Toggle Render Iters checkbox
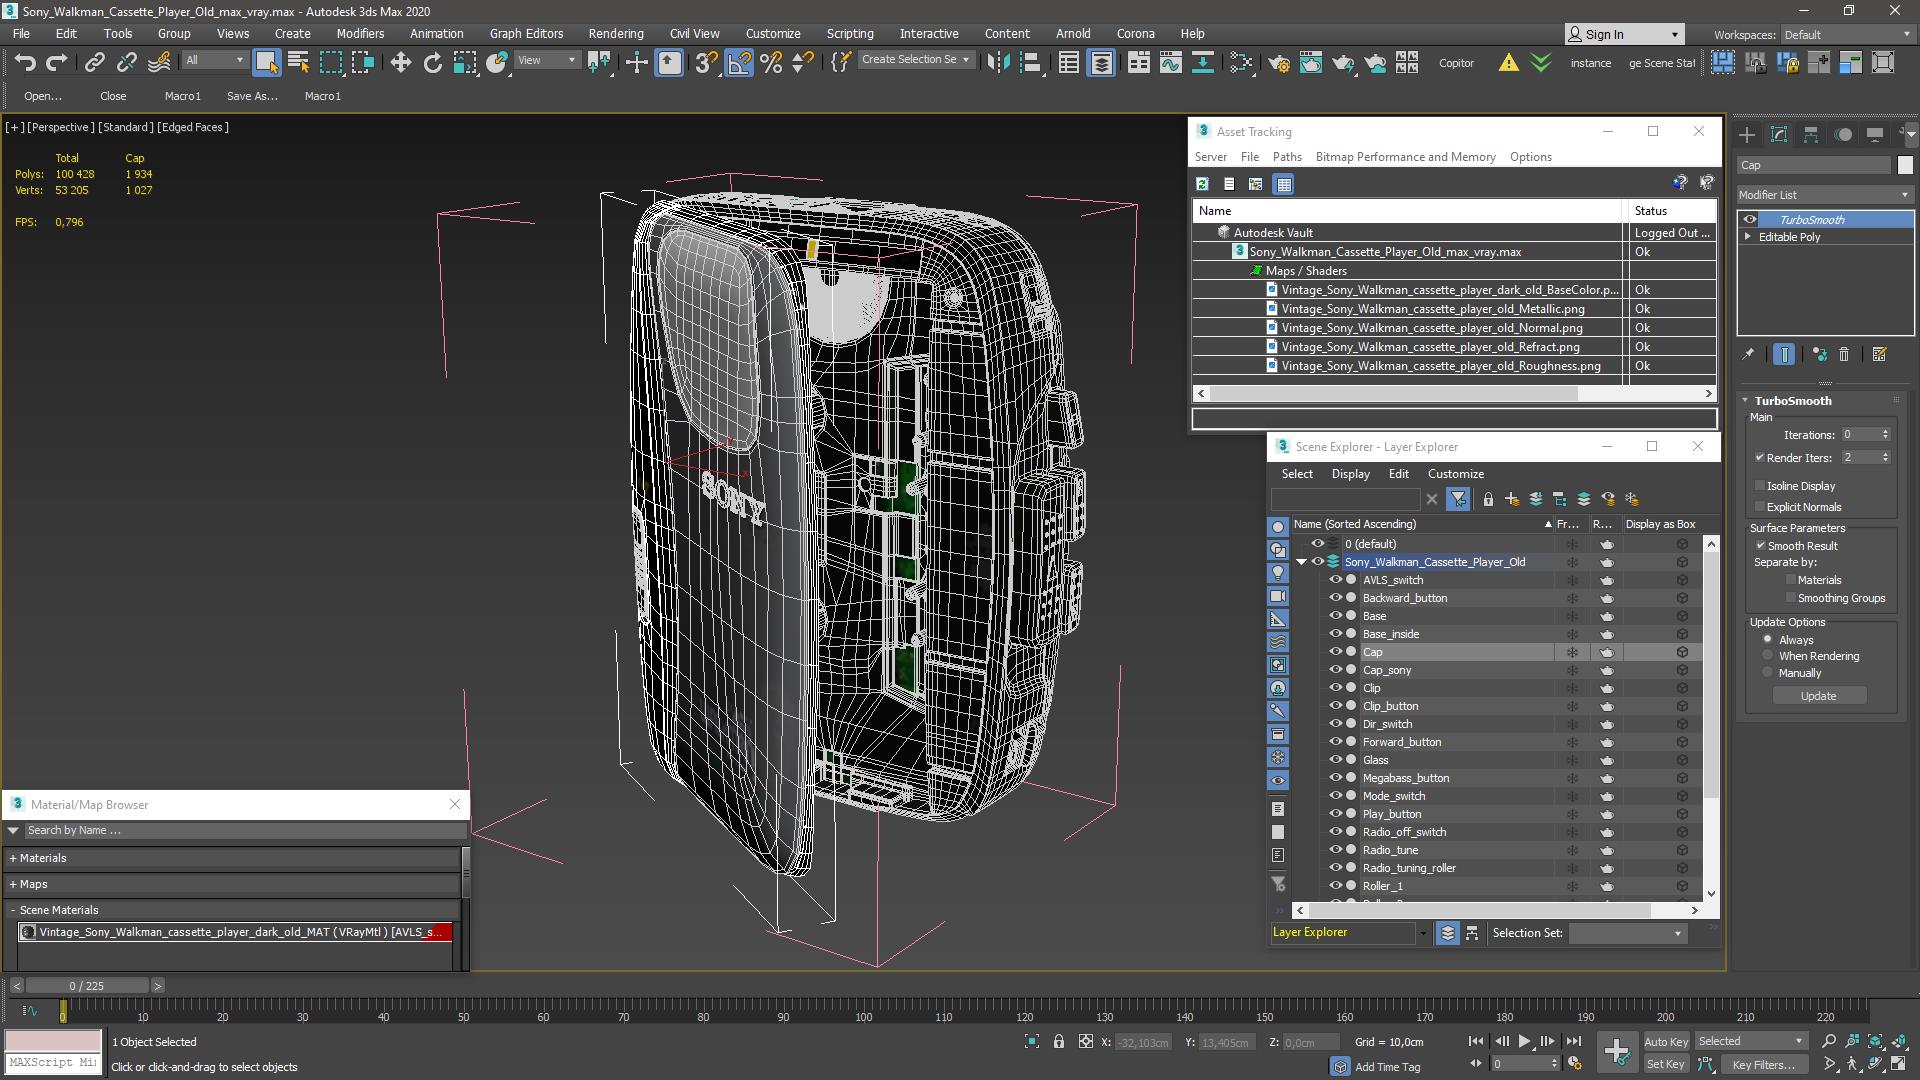 point(1759,458)
